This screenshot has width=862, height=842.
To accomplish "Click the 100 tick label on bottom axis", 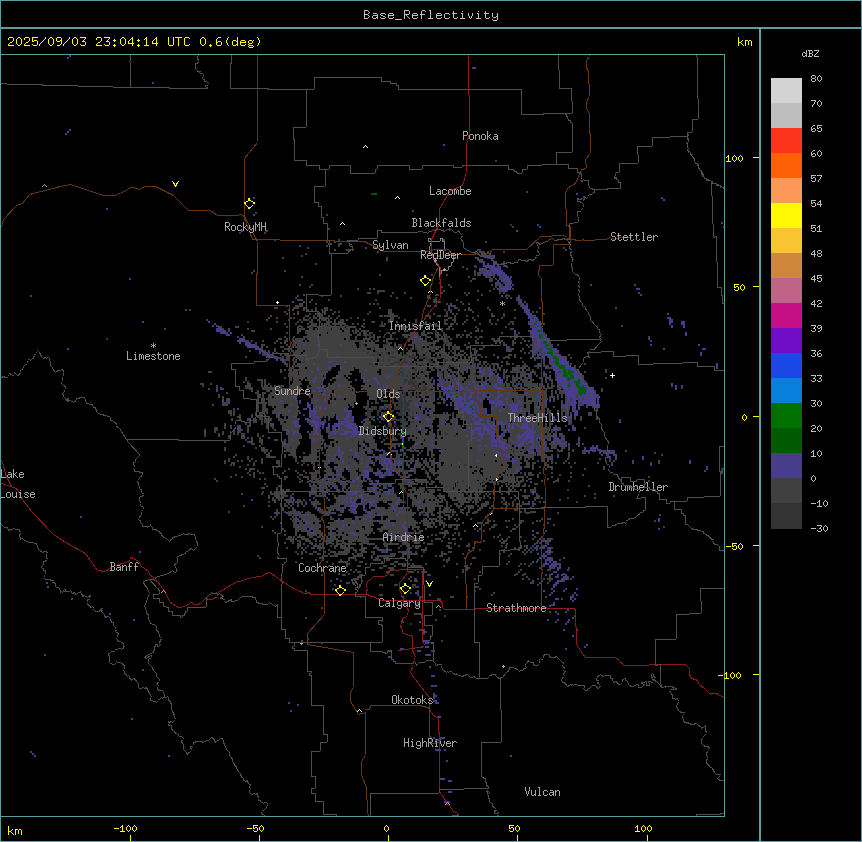I will [643, 828].
